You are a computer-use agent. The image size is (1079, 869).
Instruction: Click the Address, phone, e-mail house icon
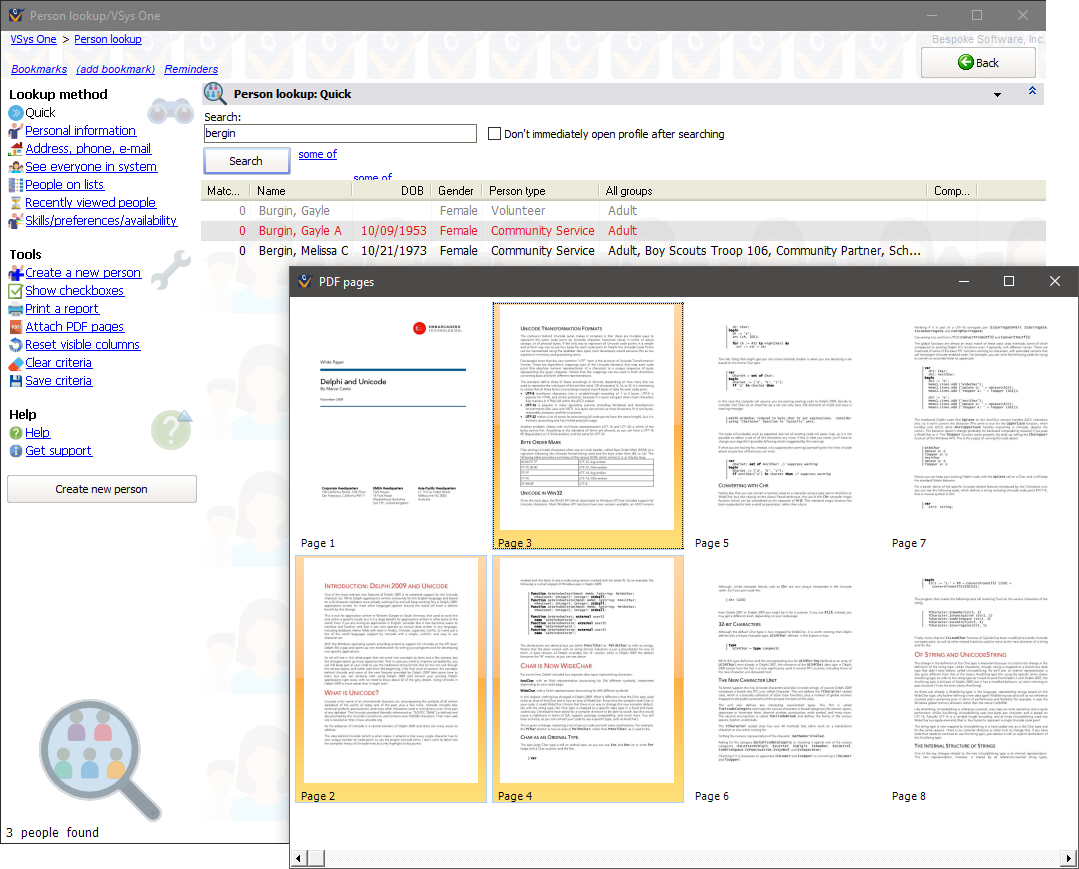coord(16,149)
